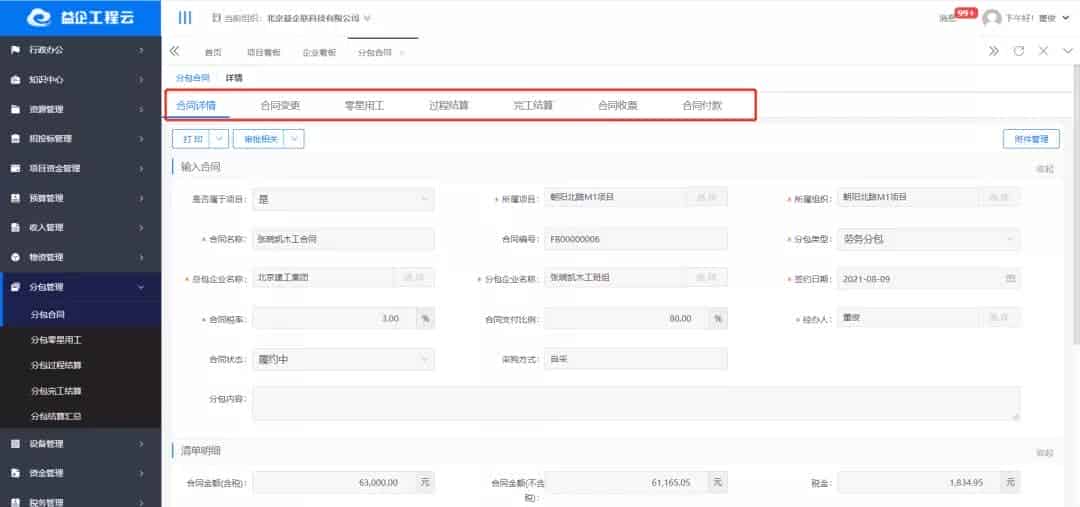Screen dimensions: 1080x507
Task: Expand the 知识中心 menu chevron
Action: 141,80
